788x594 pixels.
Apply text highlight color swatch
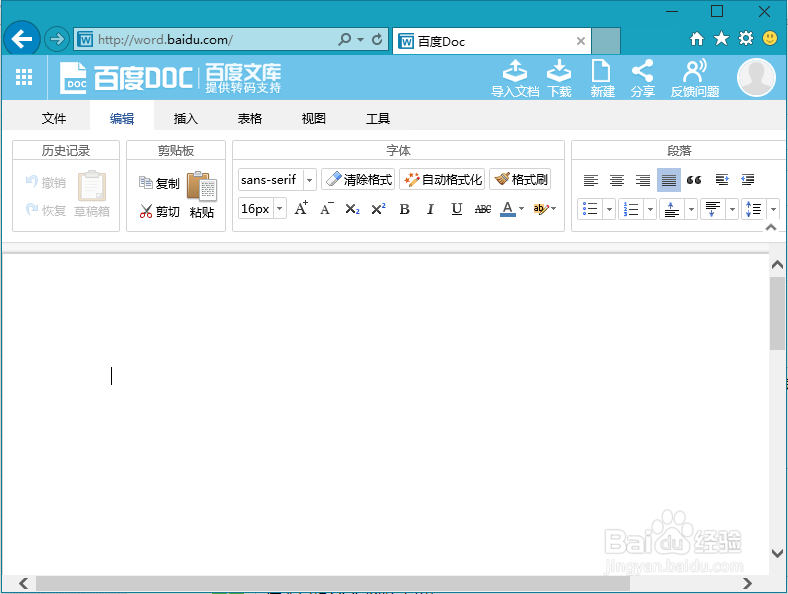pos(540,209)
